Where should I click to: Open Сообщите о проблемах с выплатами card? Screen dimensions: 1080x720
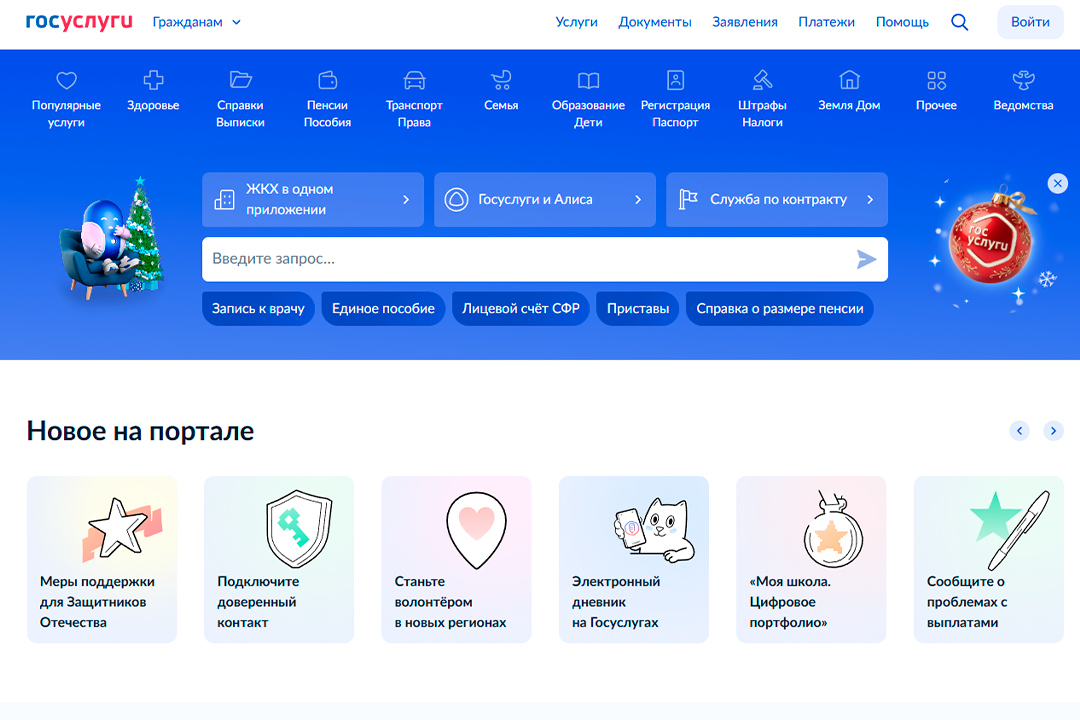pyautogui.click(x=988, y=559)
